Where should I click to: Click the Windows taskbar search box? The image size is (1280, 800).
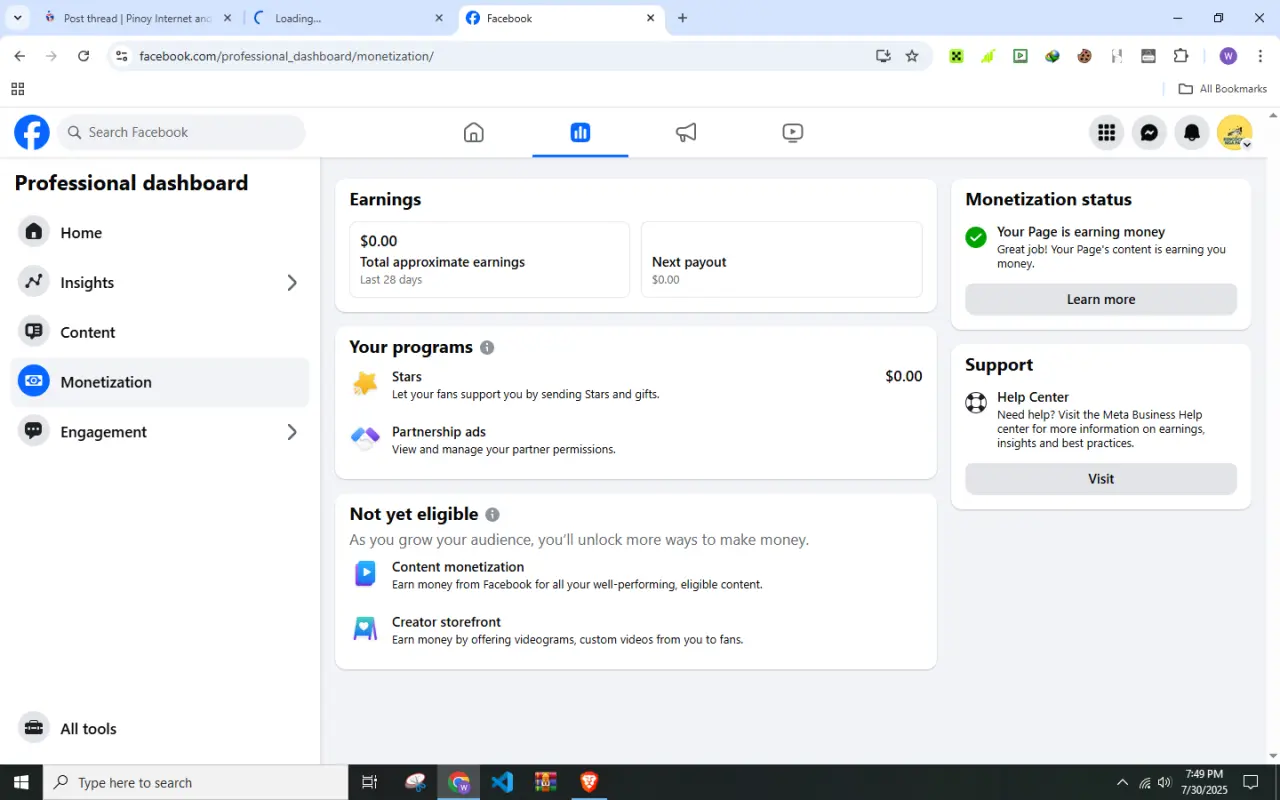(x=195, y=782)
